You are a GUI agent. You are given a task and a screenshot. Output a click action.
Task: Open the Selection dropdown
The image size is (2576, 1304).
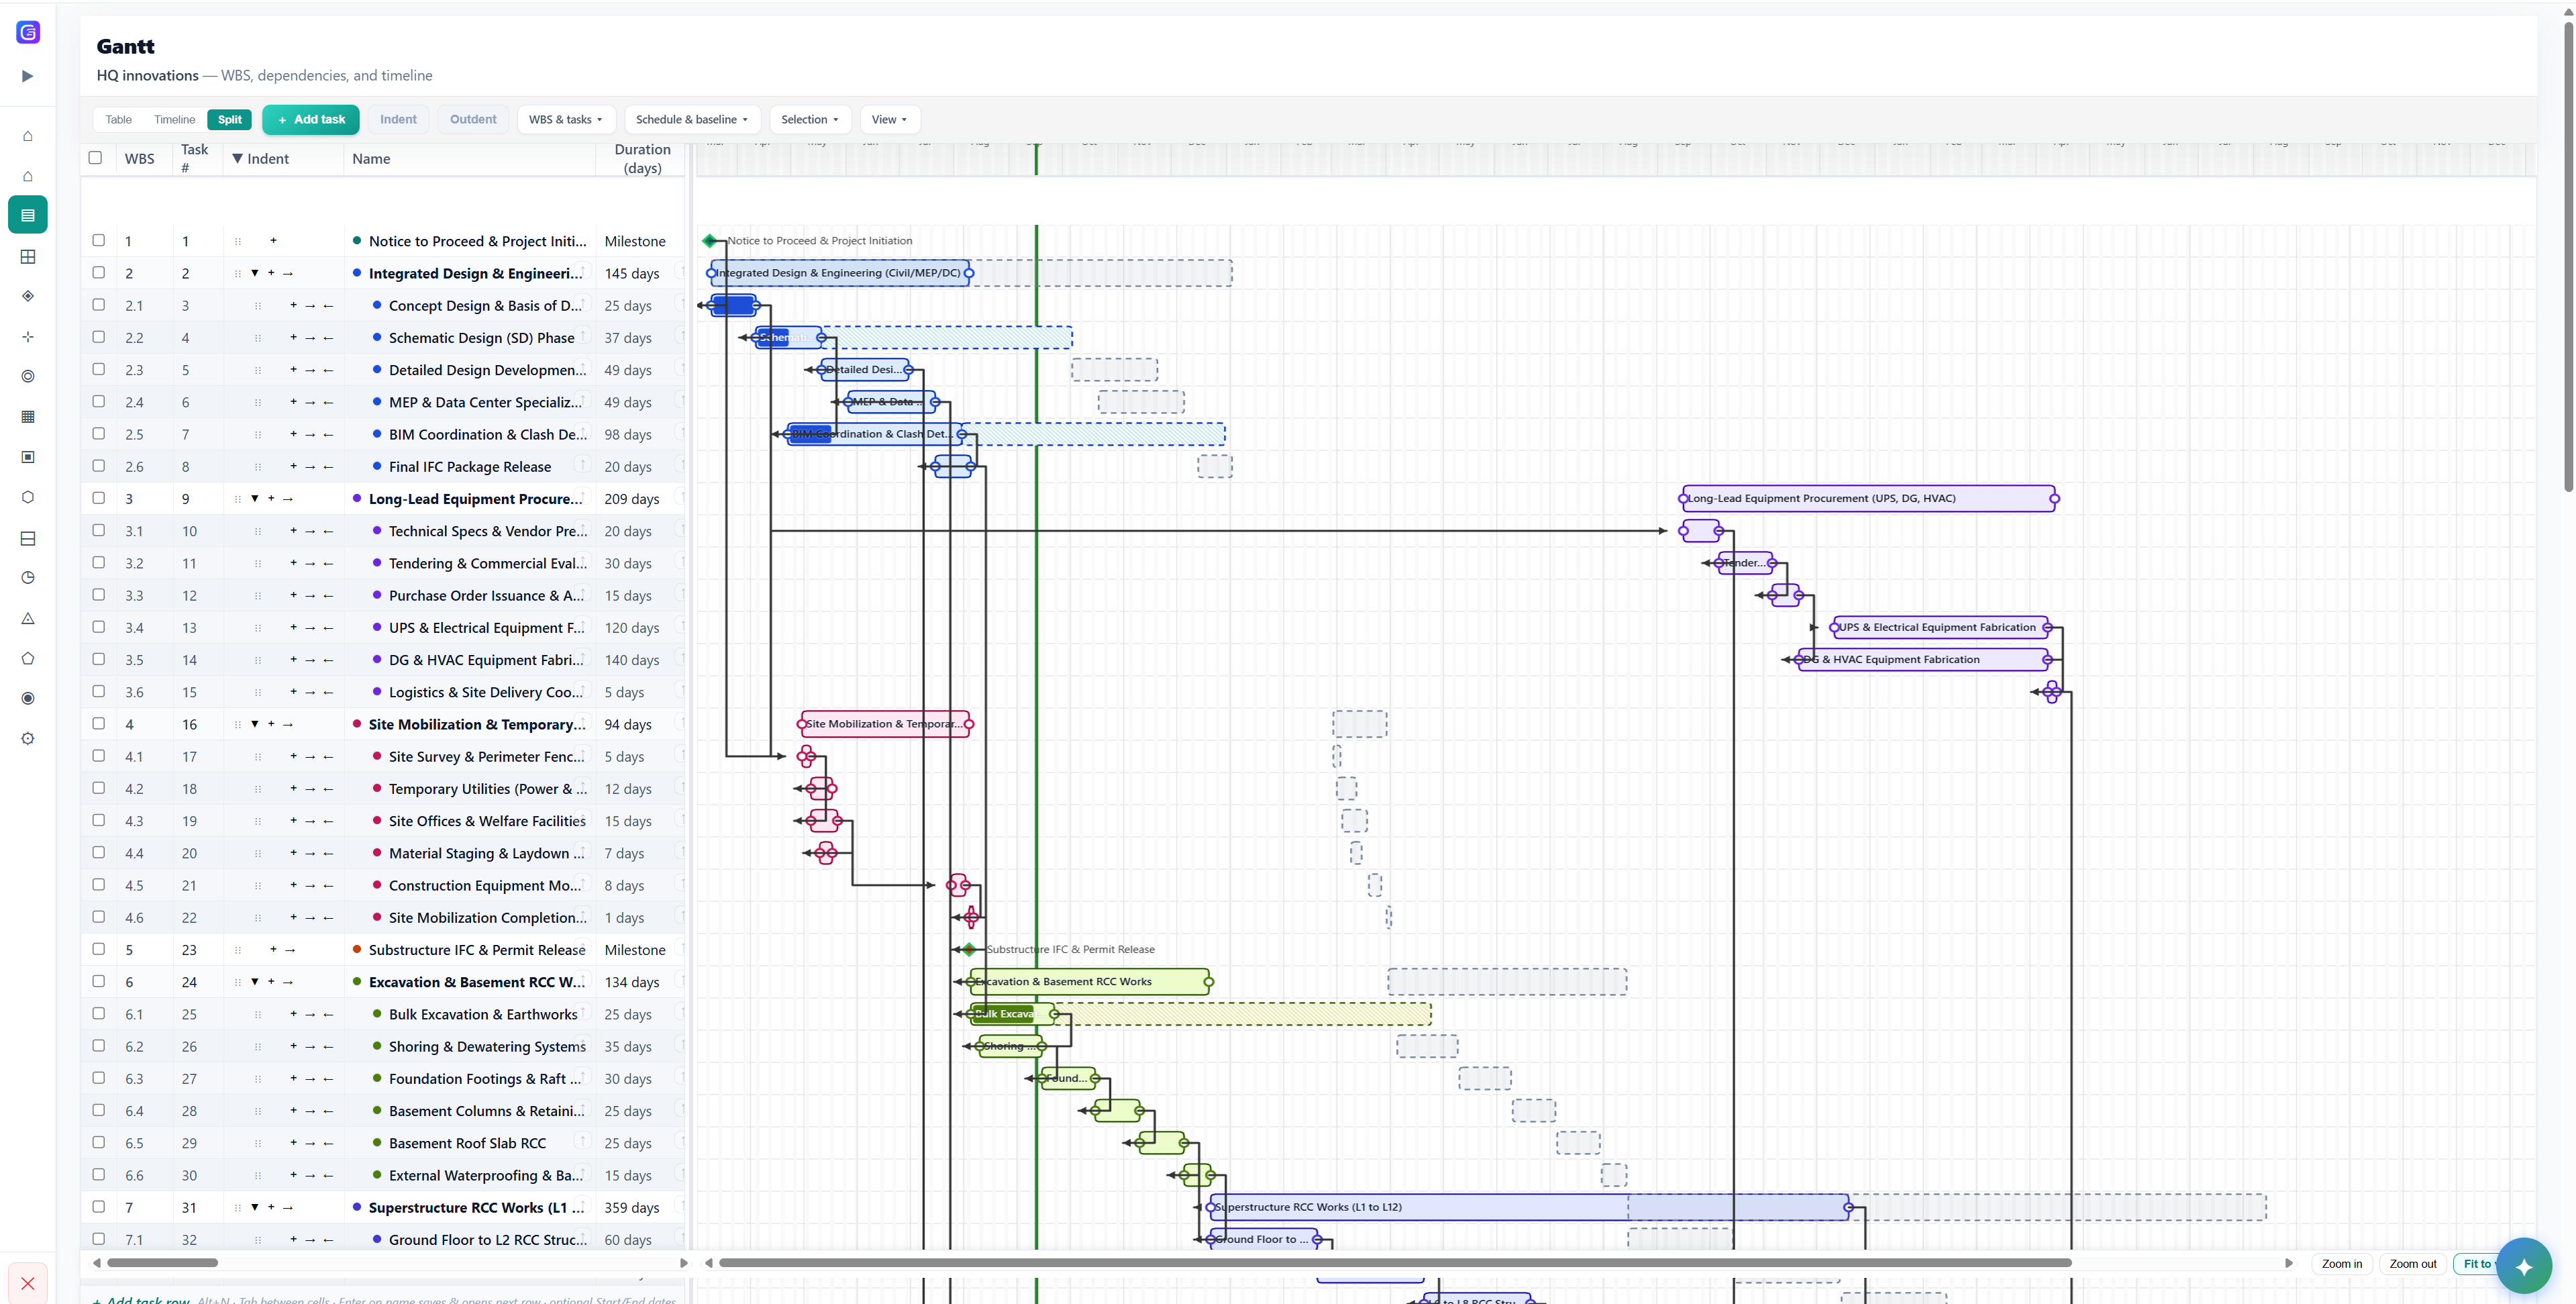810,120
